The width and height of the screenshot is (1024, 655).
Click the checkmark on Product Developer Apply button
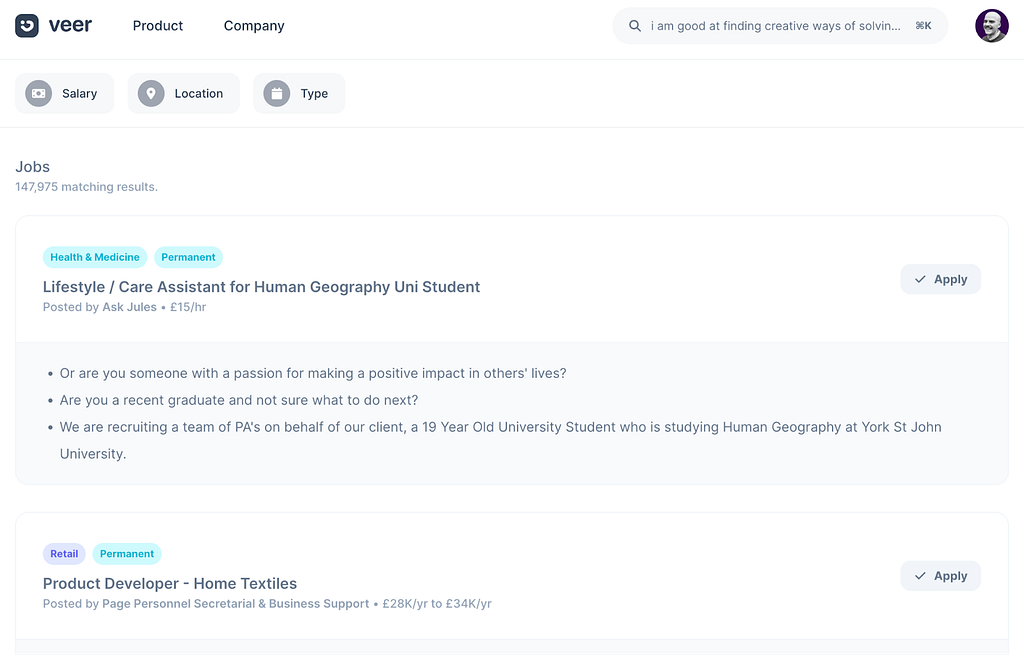920,576
